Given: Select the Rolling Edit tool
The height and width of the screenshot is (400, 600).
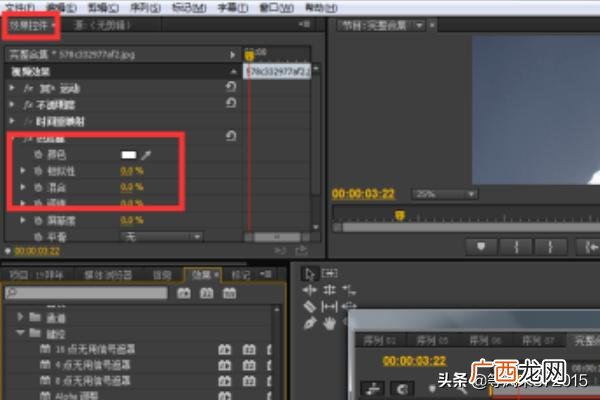Looking at the screenshot, I should pos(329,291).
